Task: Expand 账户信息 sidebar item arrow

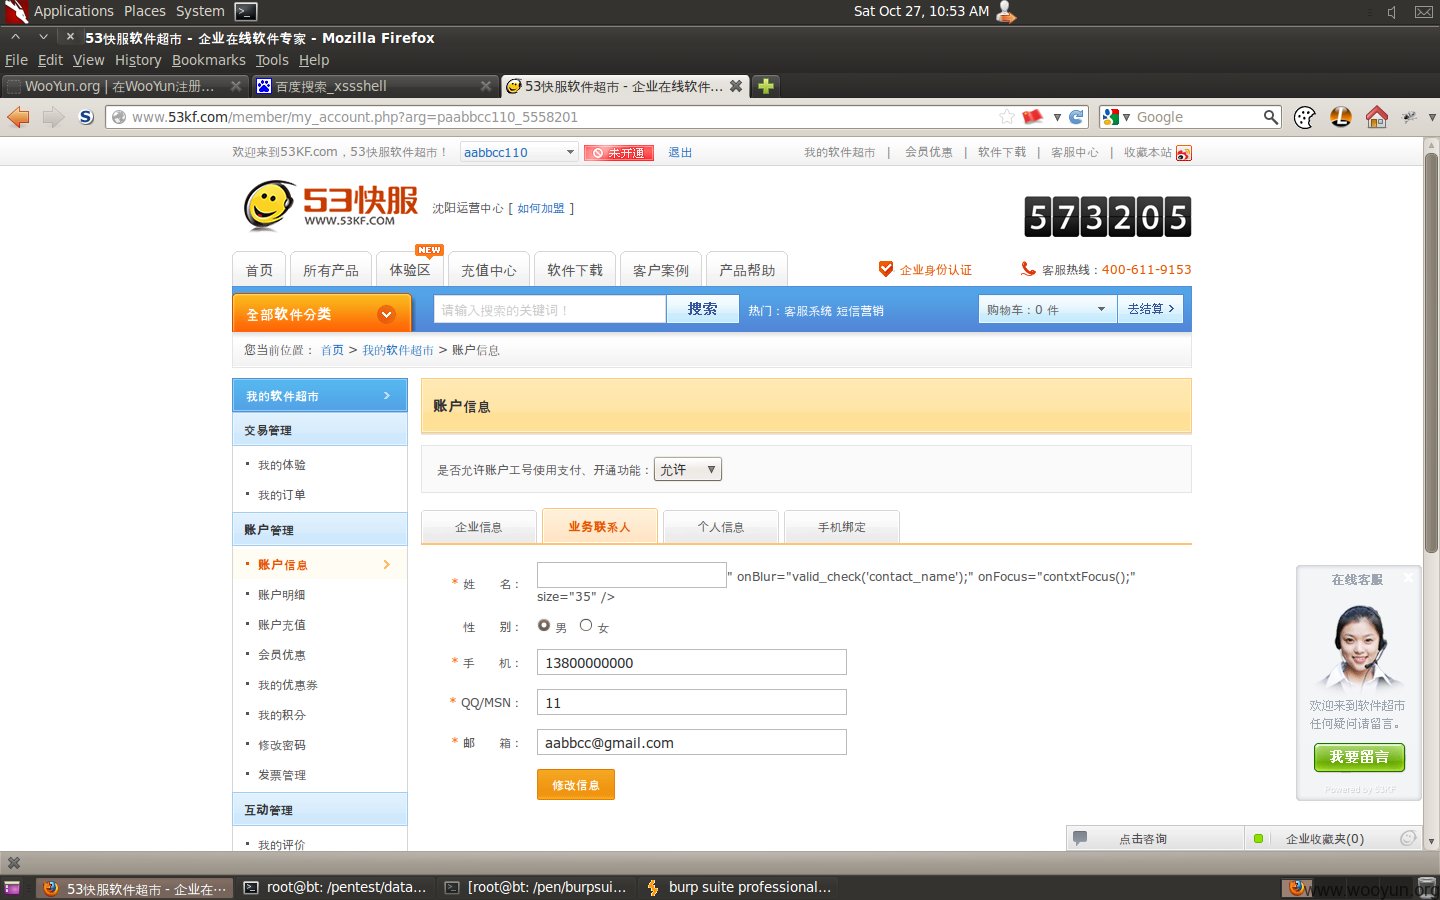Action: [x=387, y=565]
